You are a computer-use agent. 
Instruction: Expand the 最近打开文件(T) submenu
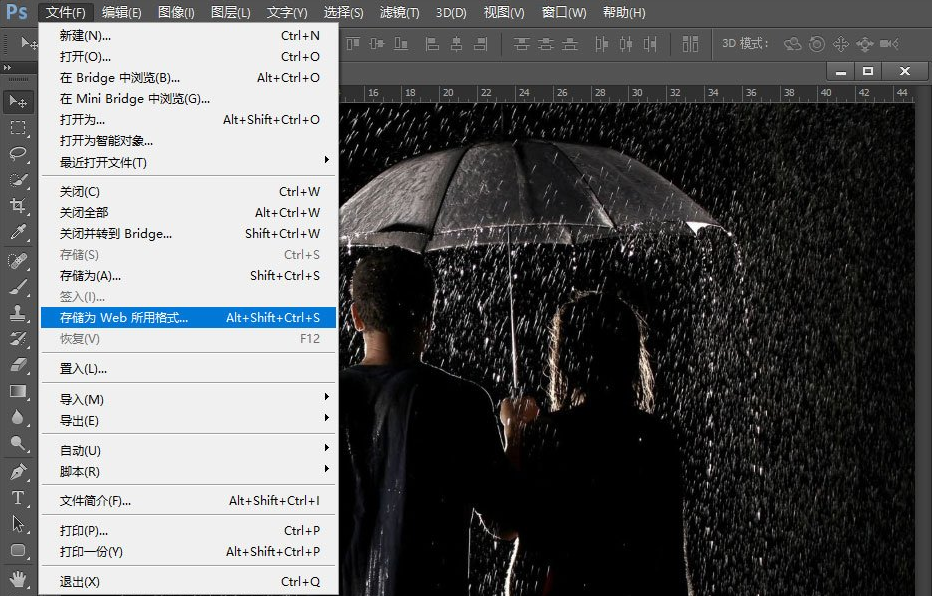point(189,162)
